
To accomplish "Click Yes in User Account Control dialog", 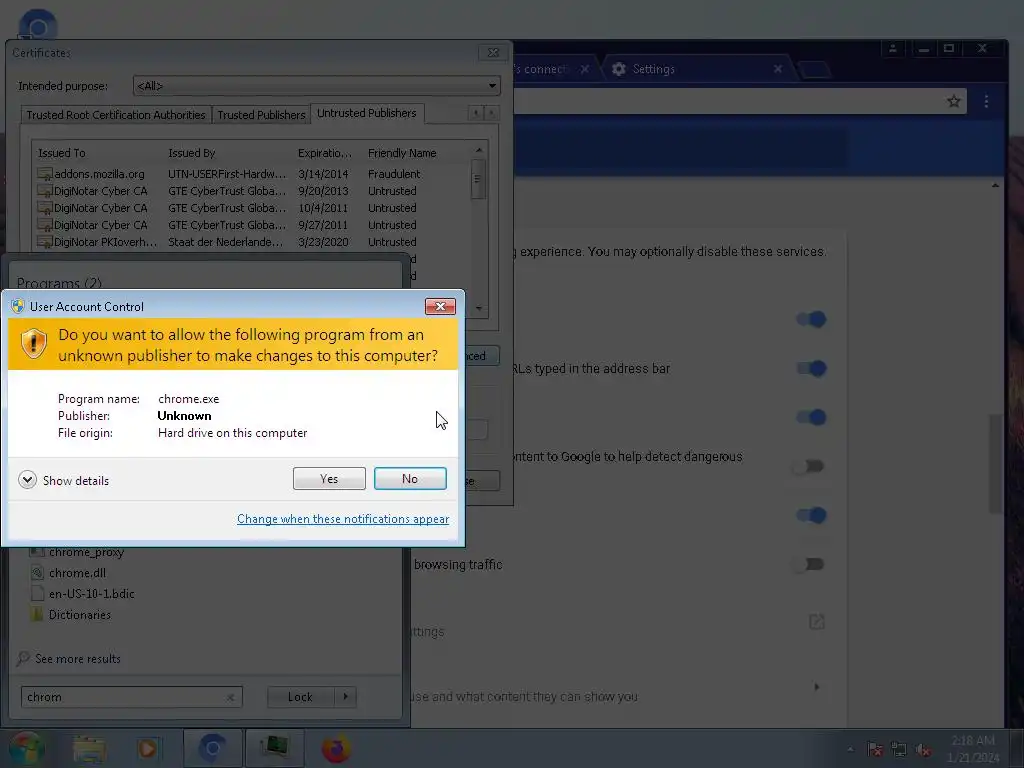I will [329, 479].
